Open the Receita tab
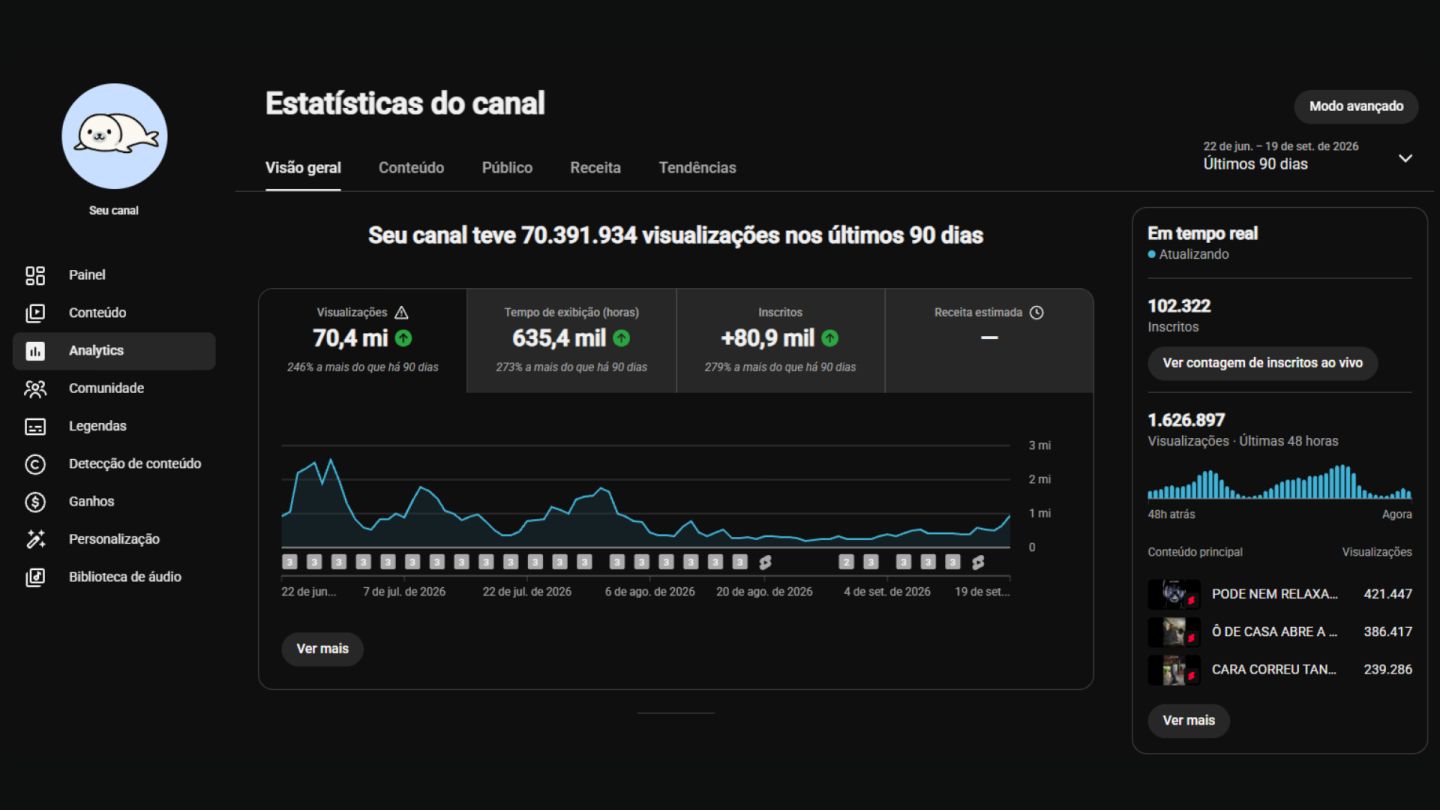This screenshot has height=810, width=1440. tap(595, 168)
